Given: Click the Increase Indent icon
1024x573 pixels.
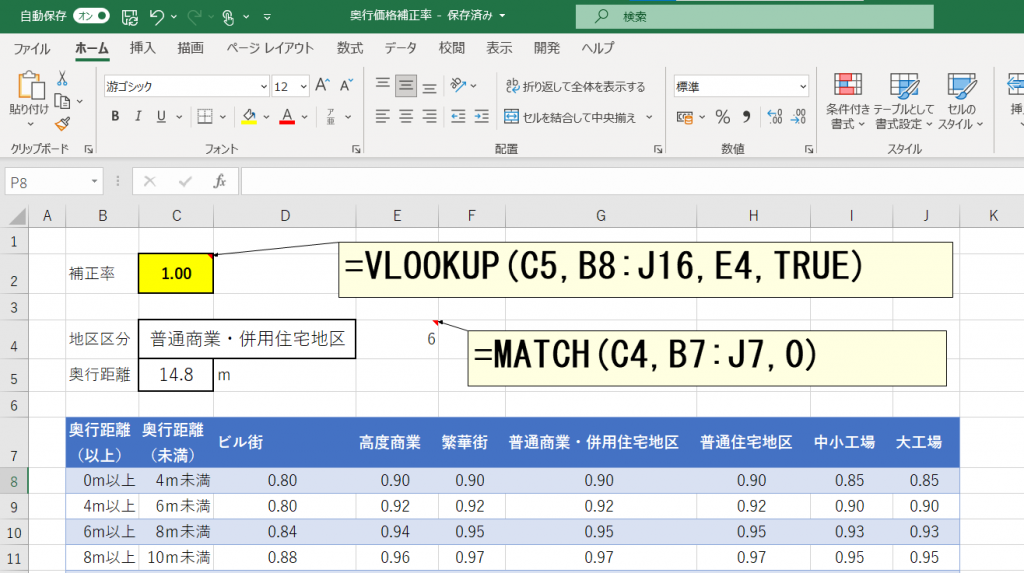Looking at the screenshot, I should coord(483,117).
